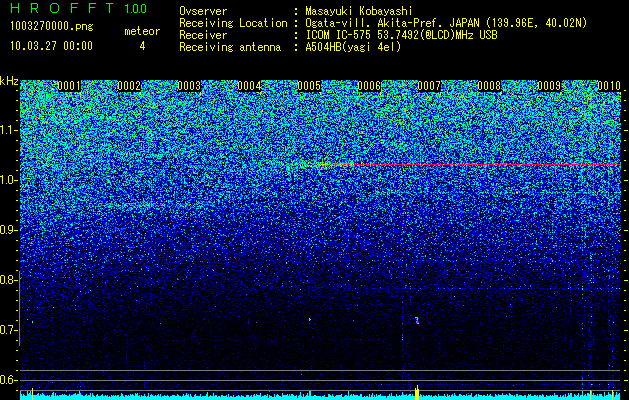Click the Receiving antenna label
This screenshot has height=400, width=629.
(x=230, y=47)
